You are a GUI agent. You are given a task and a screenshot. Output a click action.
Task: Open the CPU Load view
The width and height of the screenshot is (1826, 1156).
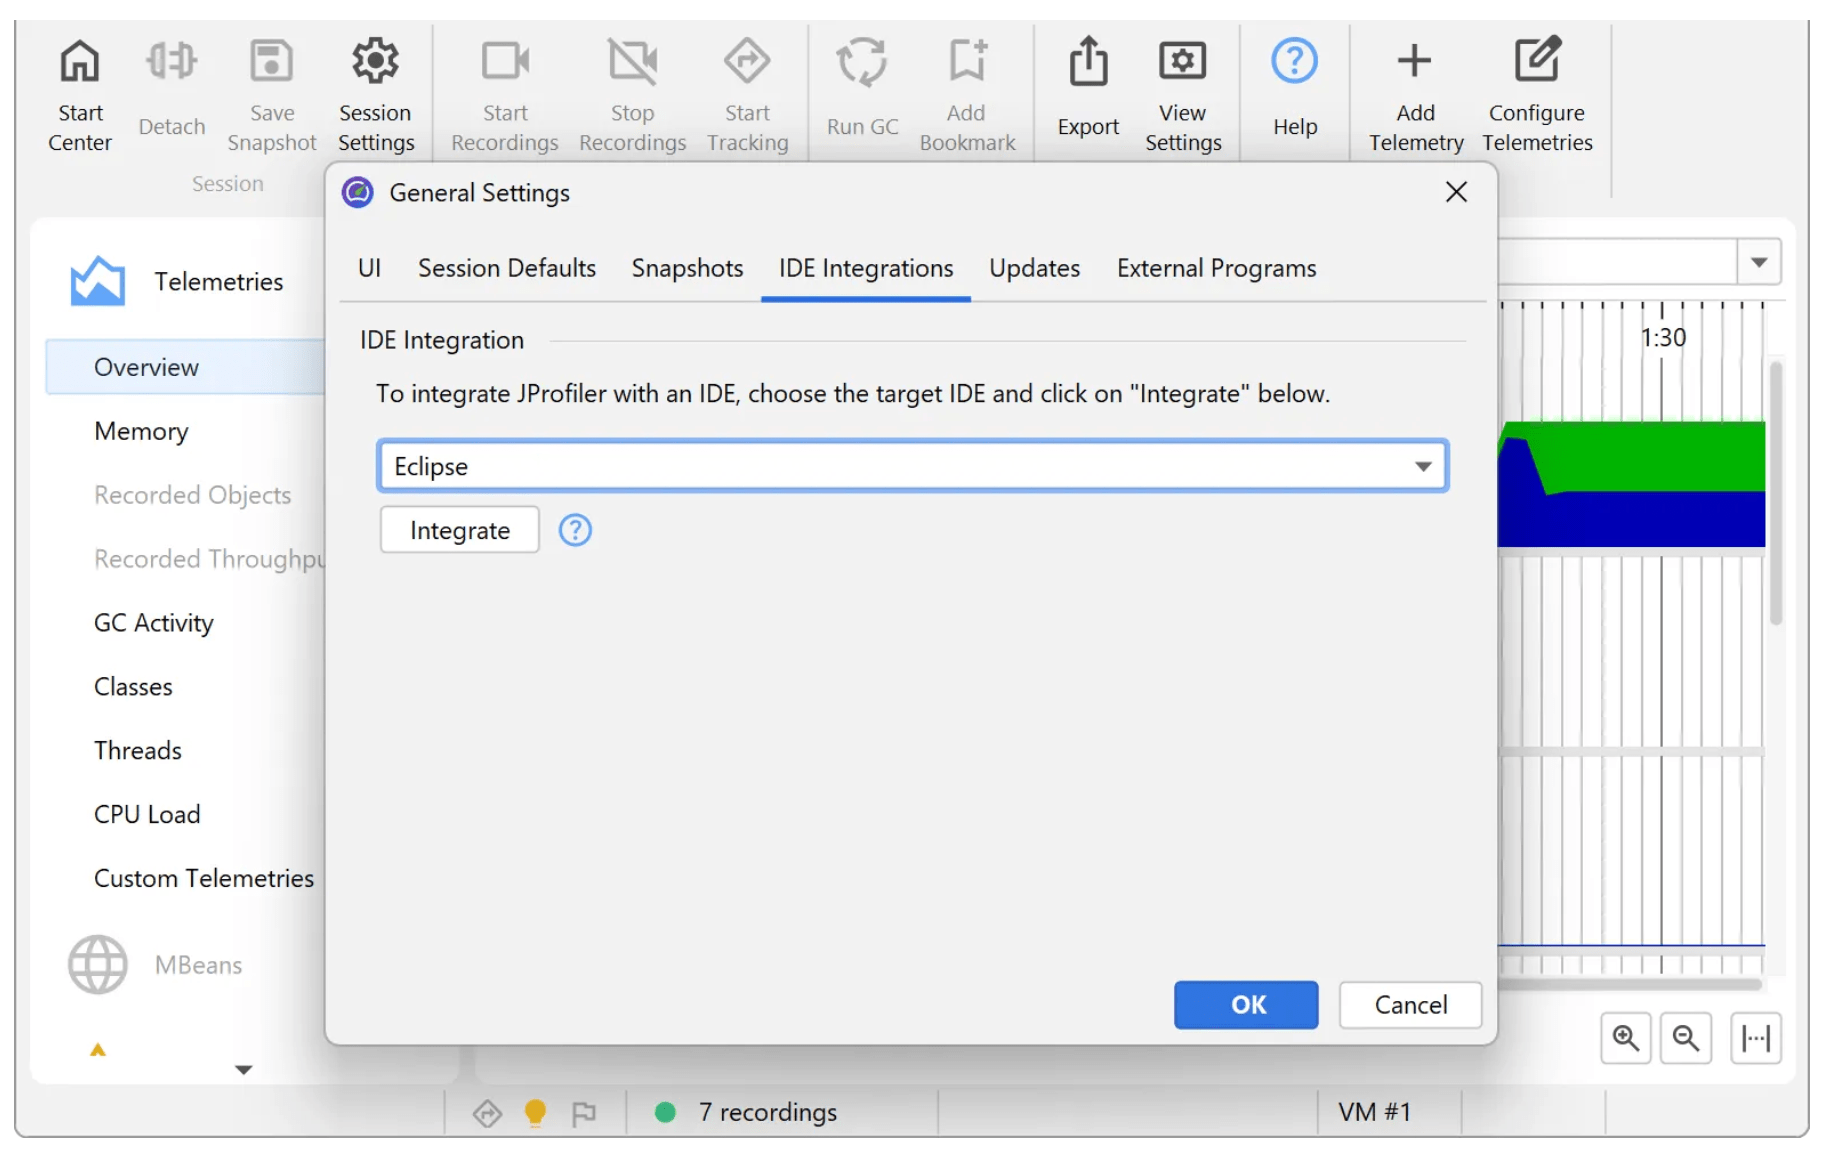147,815
